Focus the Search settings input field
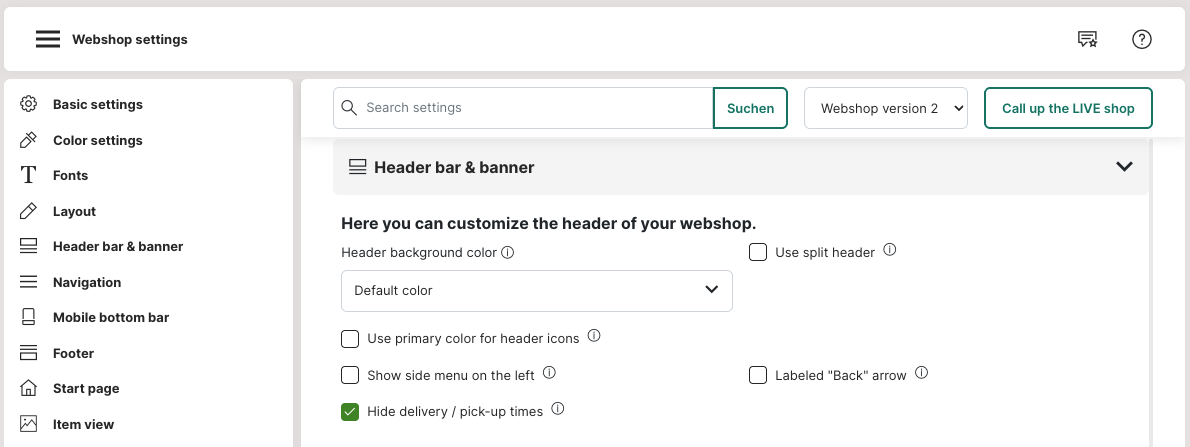1190x447 pixels. [535, 108]
